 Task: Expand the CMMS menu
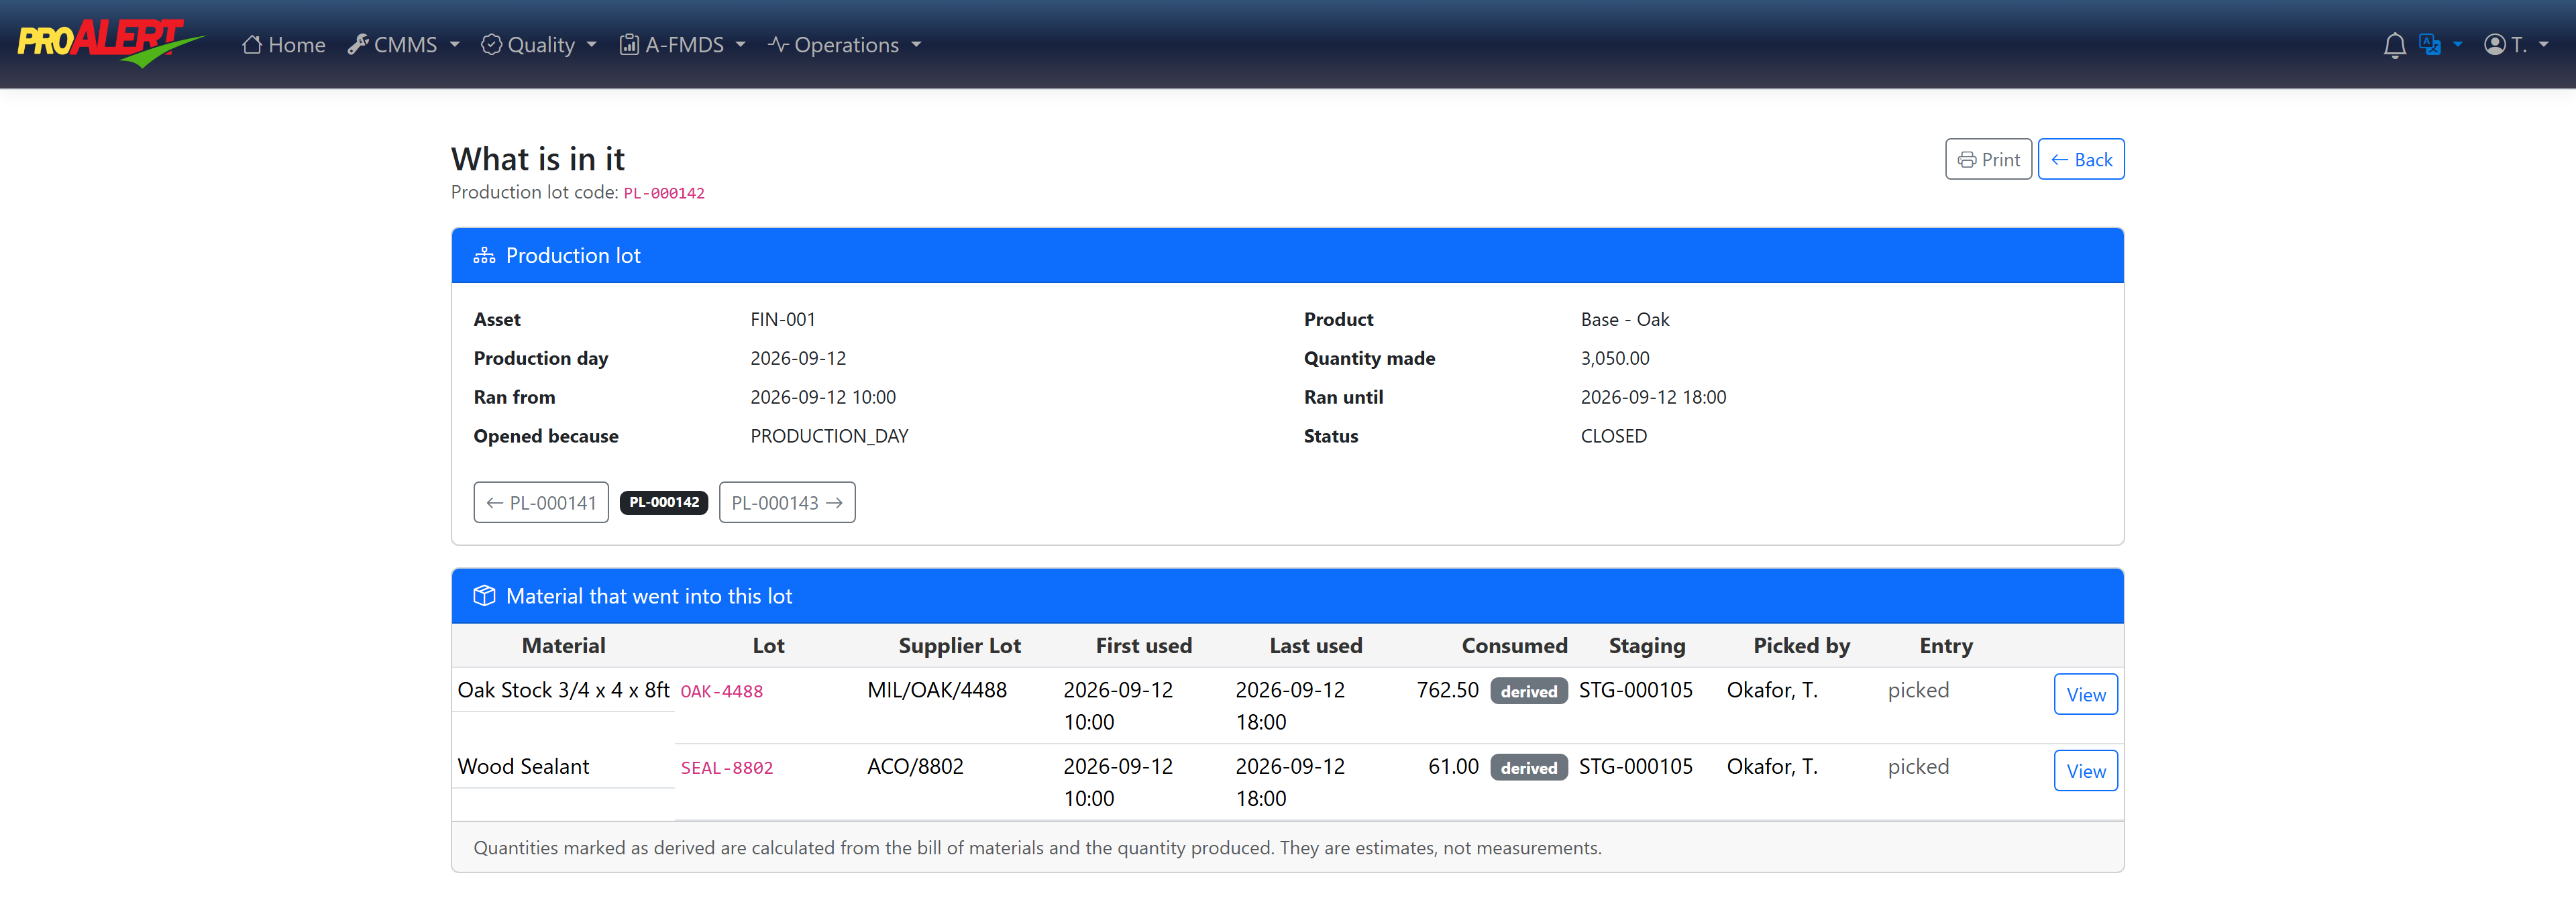coord(404,45)
